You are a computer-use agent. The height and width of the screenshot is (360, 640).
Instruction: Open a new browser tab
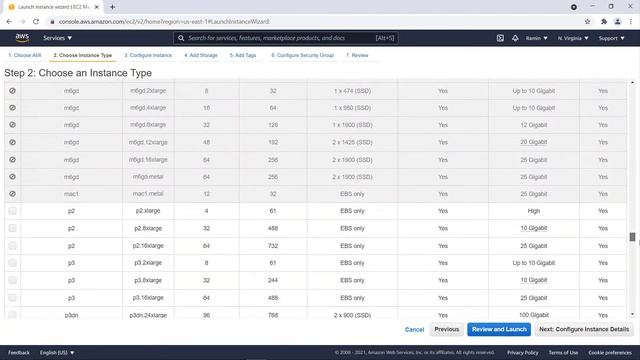pyautogui.click(x=112, y=7)
